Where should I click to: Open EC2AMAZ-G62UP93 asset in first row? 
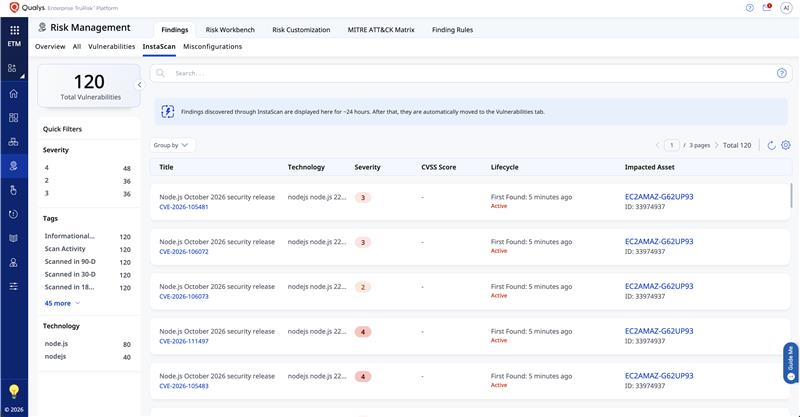tap(659, 197)
